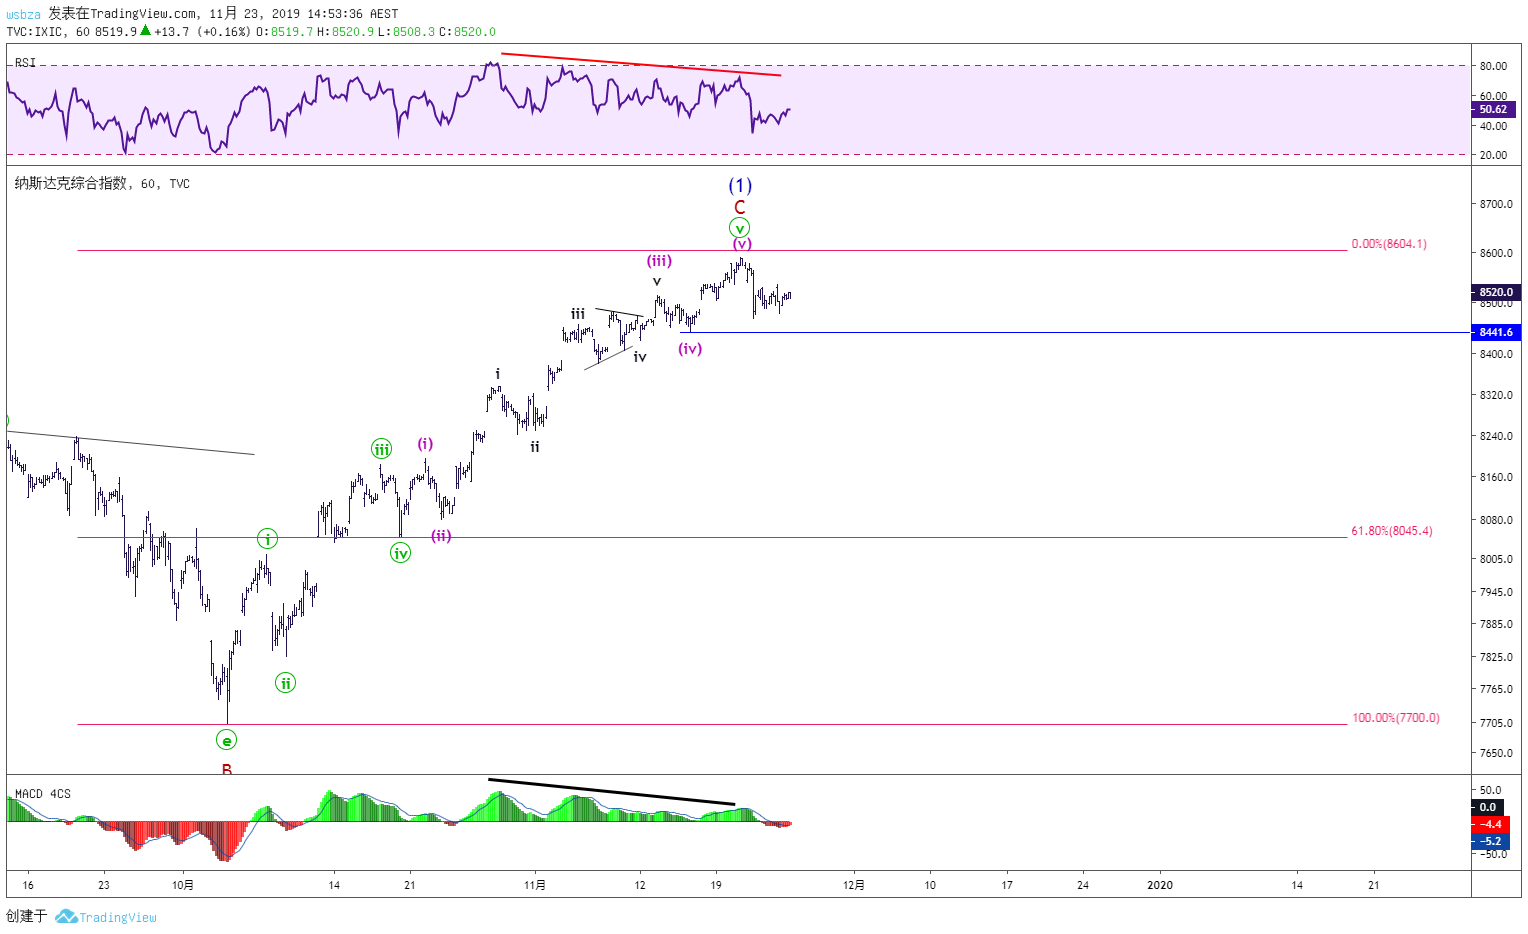Select the MACD value tag 0.0
Image resolution: width=1528 pixels, height=934 pixels.
pos(1487,807)
